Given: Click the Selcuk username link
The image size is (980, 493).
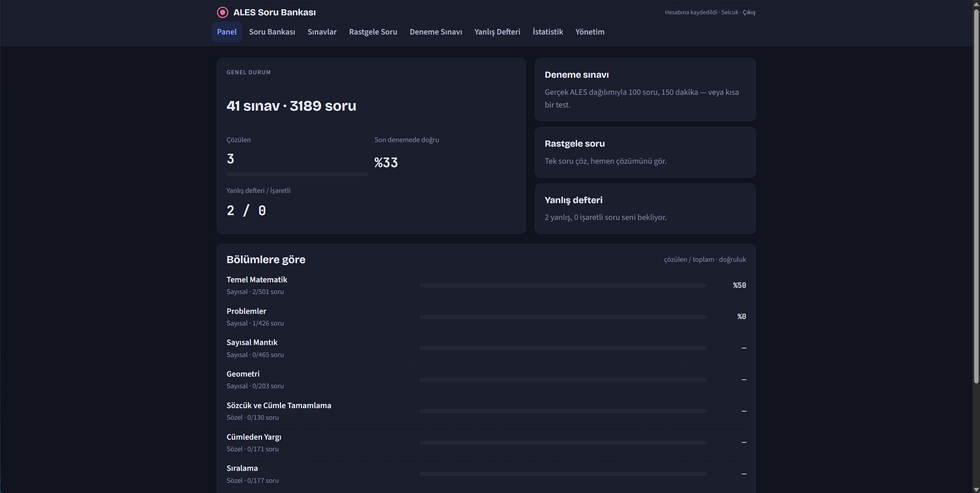Looking at the screenshot, I should 730,12.
